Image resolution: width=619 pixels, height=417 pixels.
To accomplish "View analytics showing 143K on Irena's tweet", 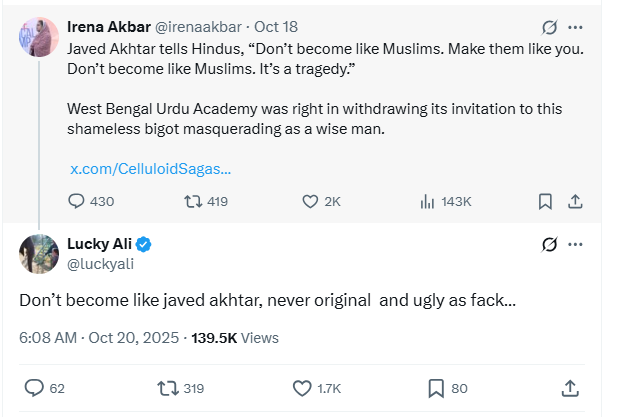I will coord(428,201).
